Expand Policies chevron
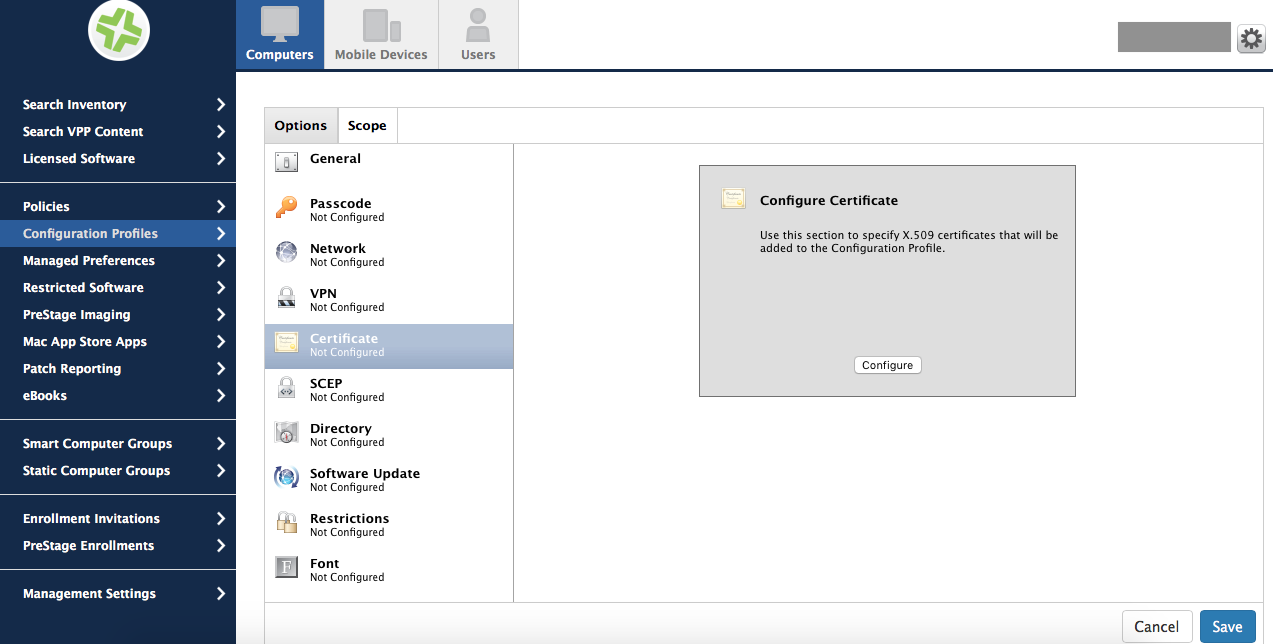The width and height of the screenshot is (1273, 644). coord(221,206)
